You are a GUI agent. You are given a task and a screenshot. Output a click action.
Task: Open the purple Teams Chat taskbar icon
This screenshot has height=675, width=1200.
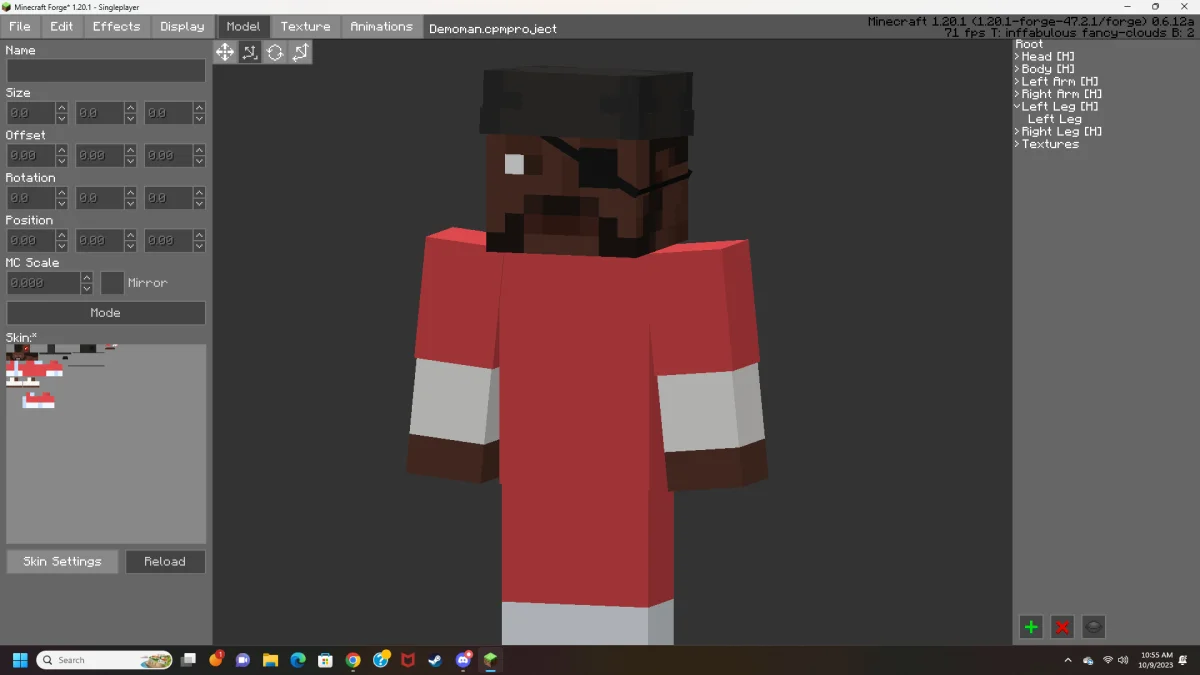(243, 660)
